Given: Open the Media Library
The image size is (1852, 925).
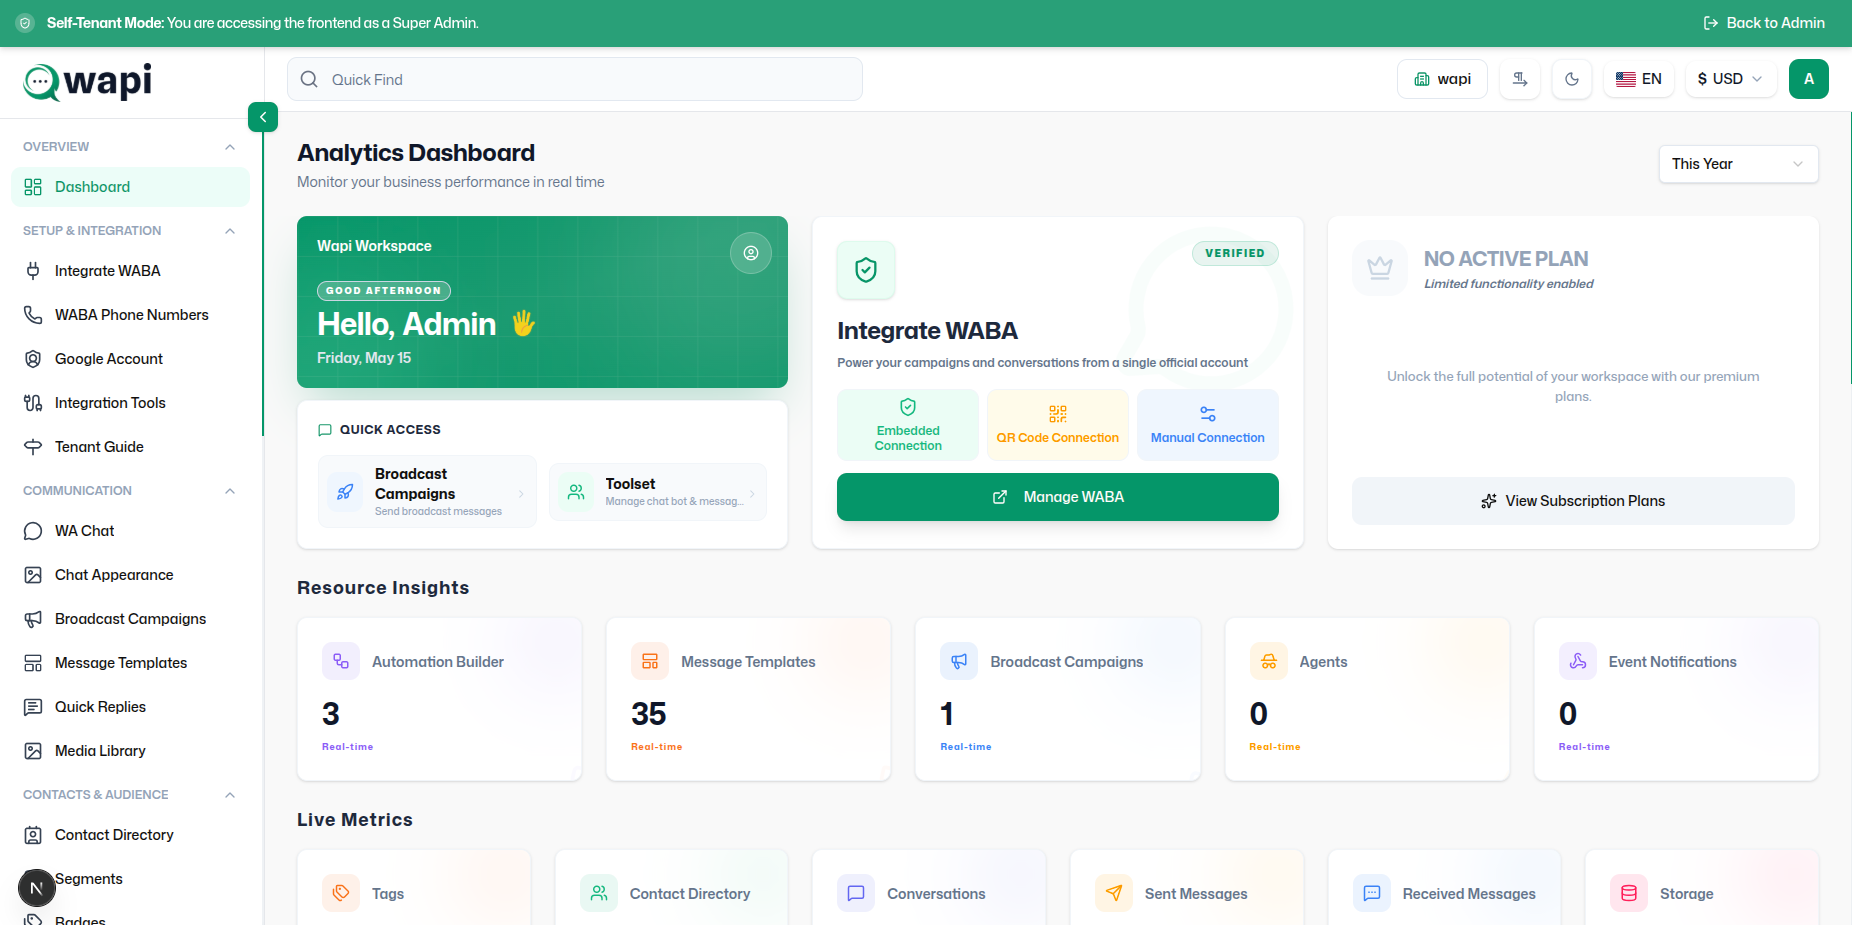Looking at the screenshot, I should [130, 751].
